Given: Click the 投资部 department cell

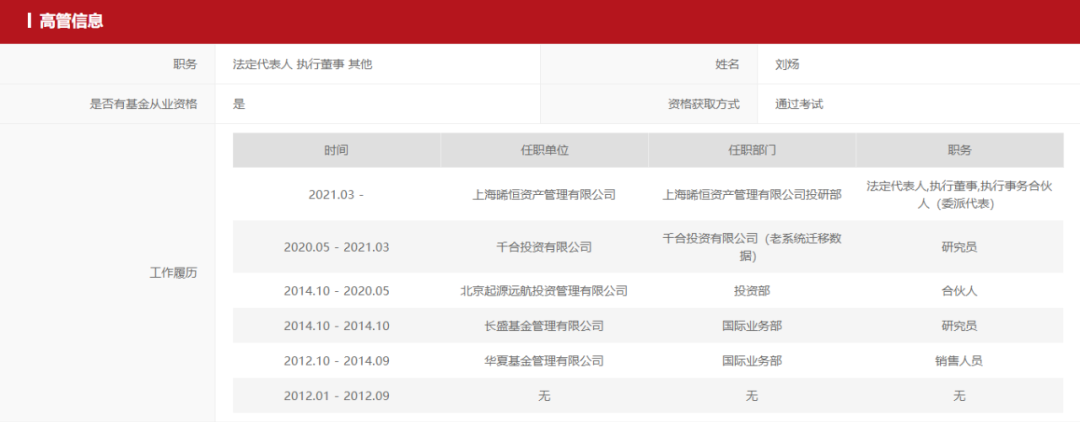Looking at the screenshot, I should 752,291.
